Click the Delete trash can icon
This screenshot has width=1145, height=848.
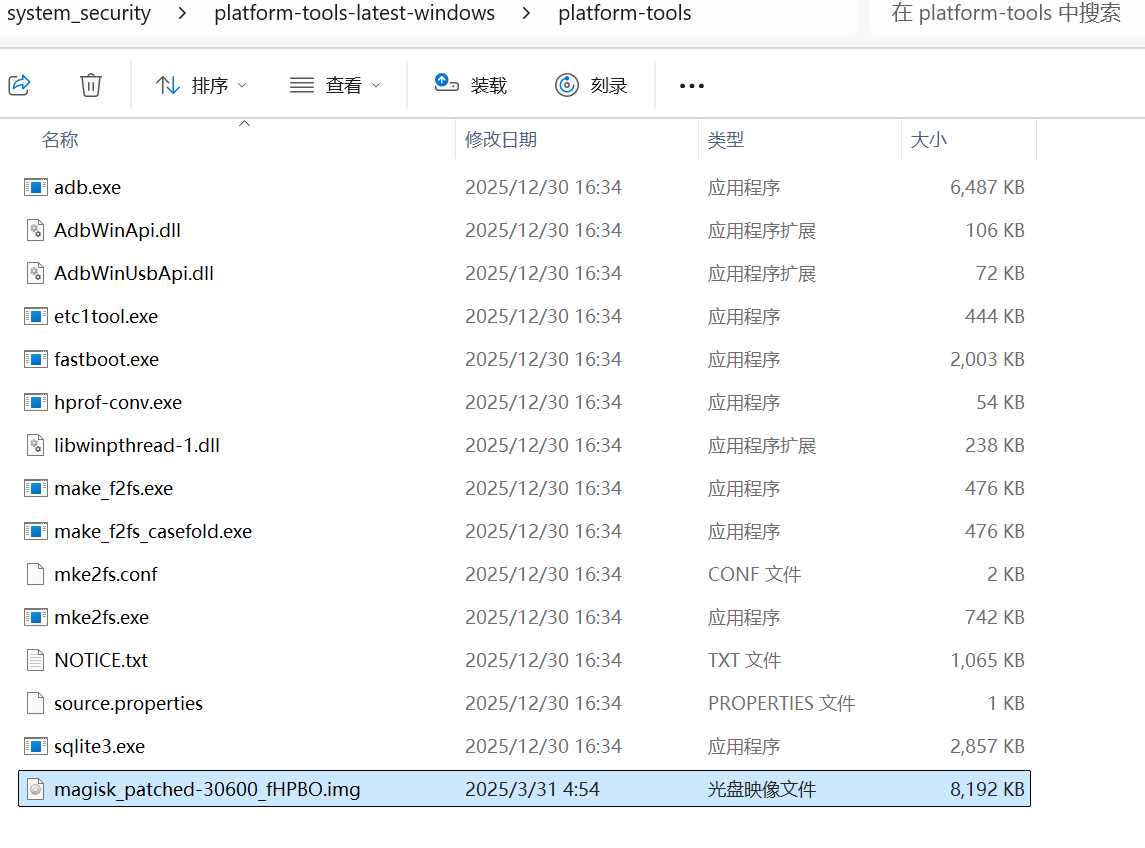click(x=91, y=85)
